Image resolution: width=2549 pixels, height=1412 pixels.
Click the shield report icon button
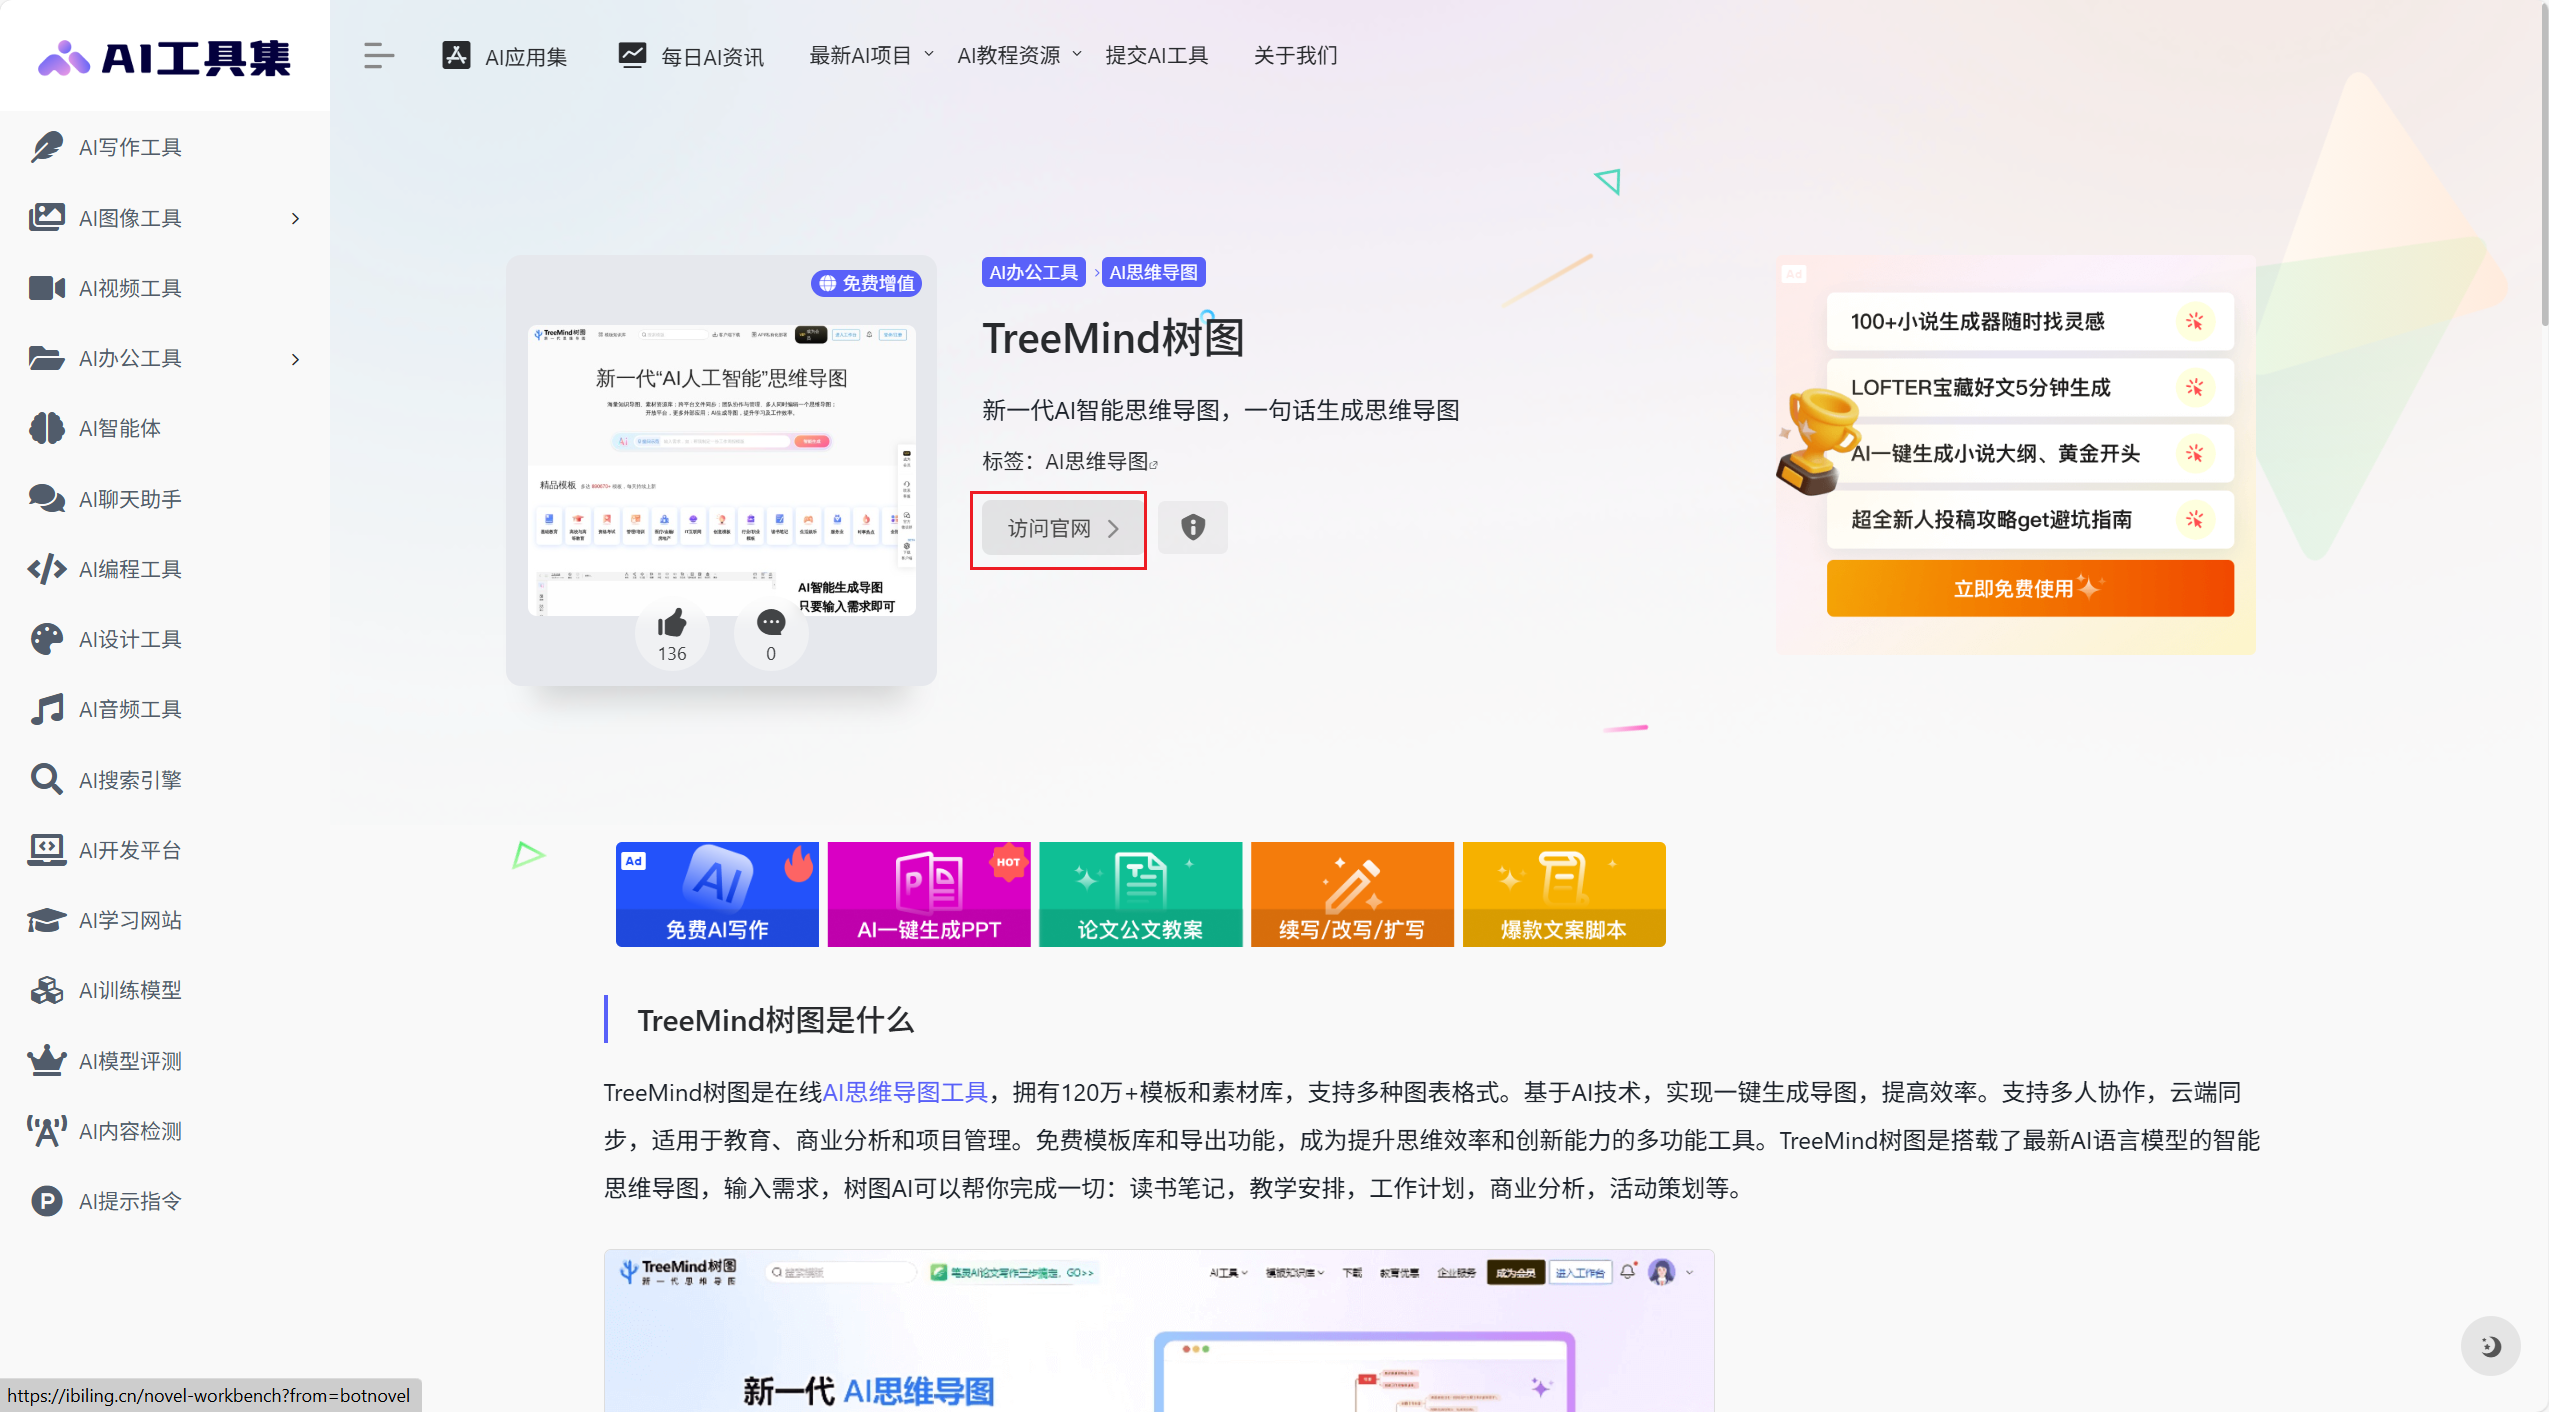click(1192, 527)
